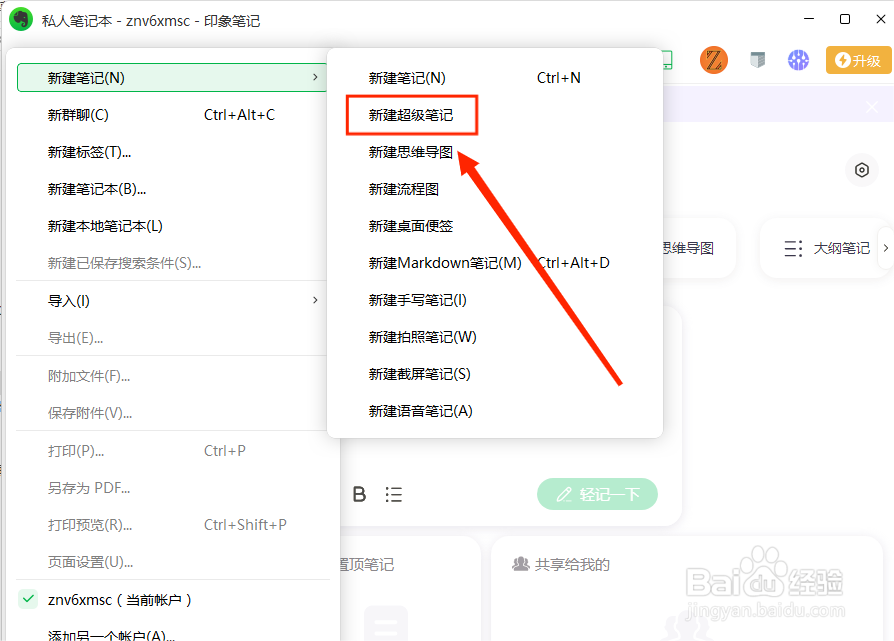Click 添加另一个帐户(A)... entry
This screenshot has height=641, width=894.
click(172, 634)
